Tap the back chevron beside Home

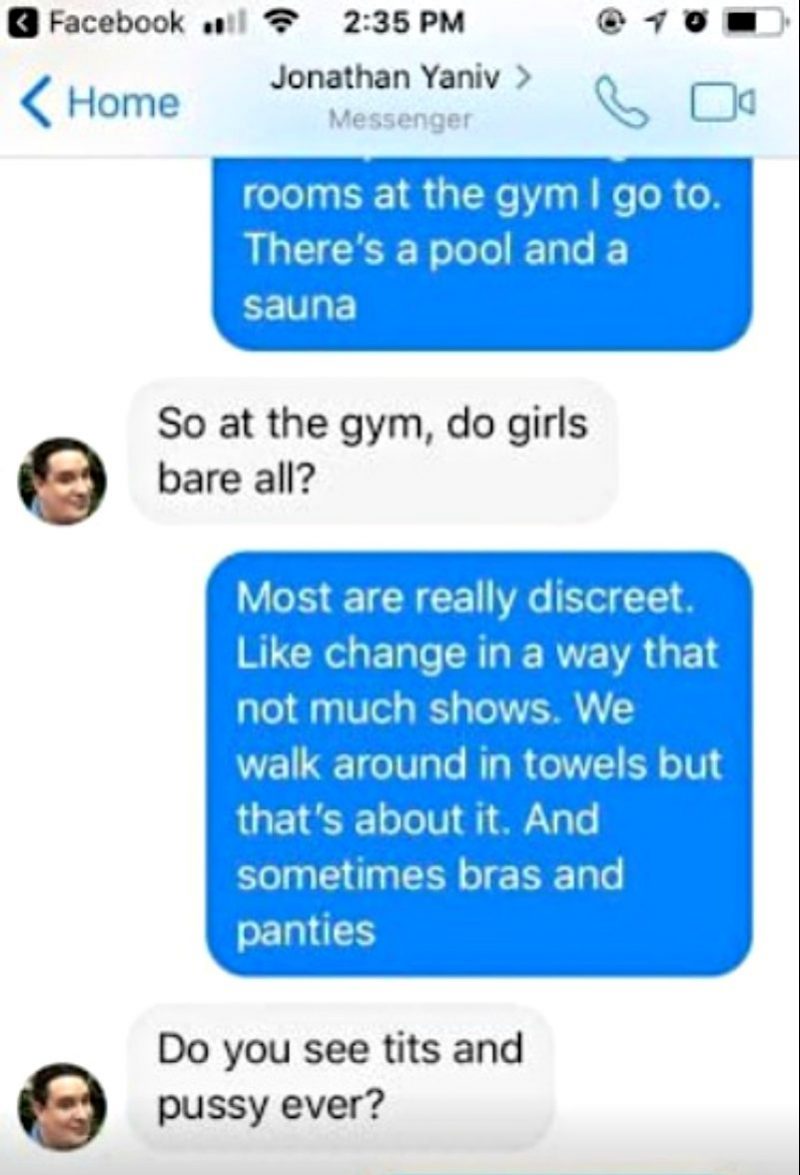[35, 103]
